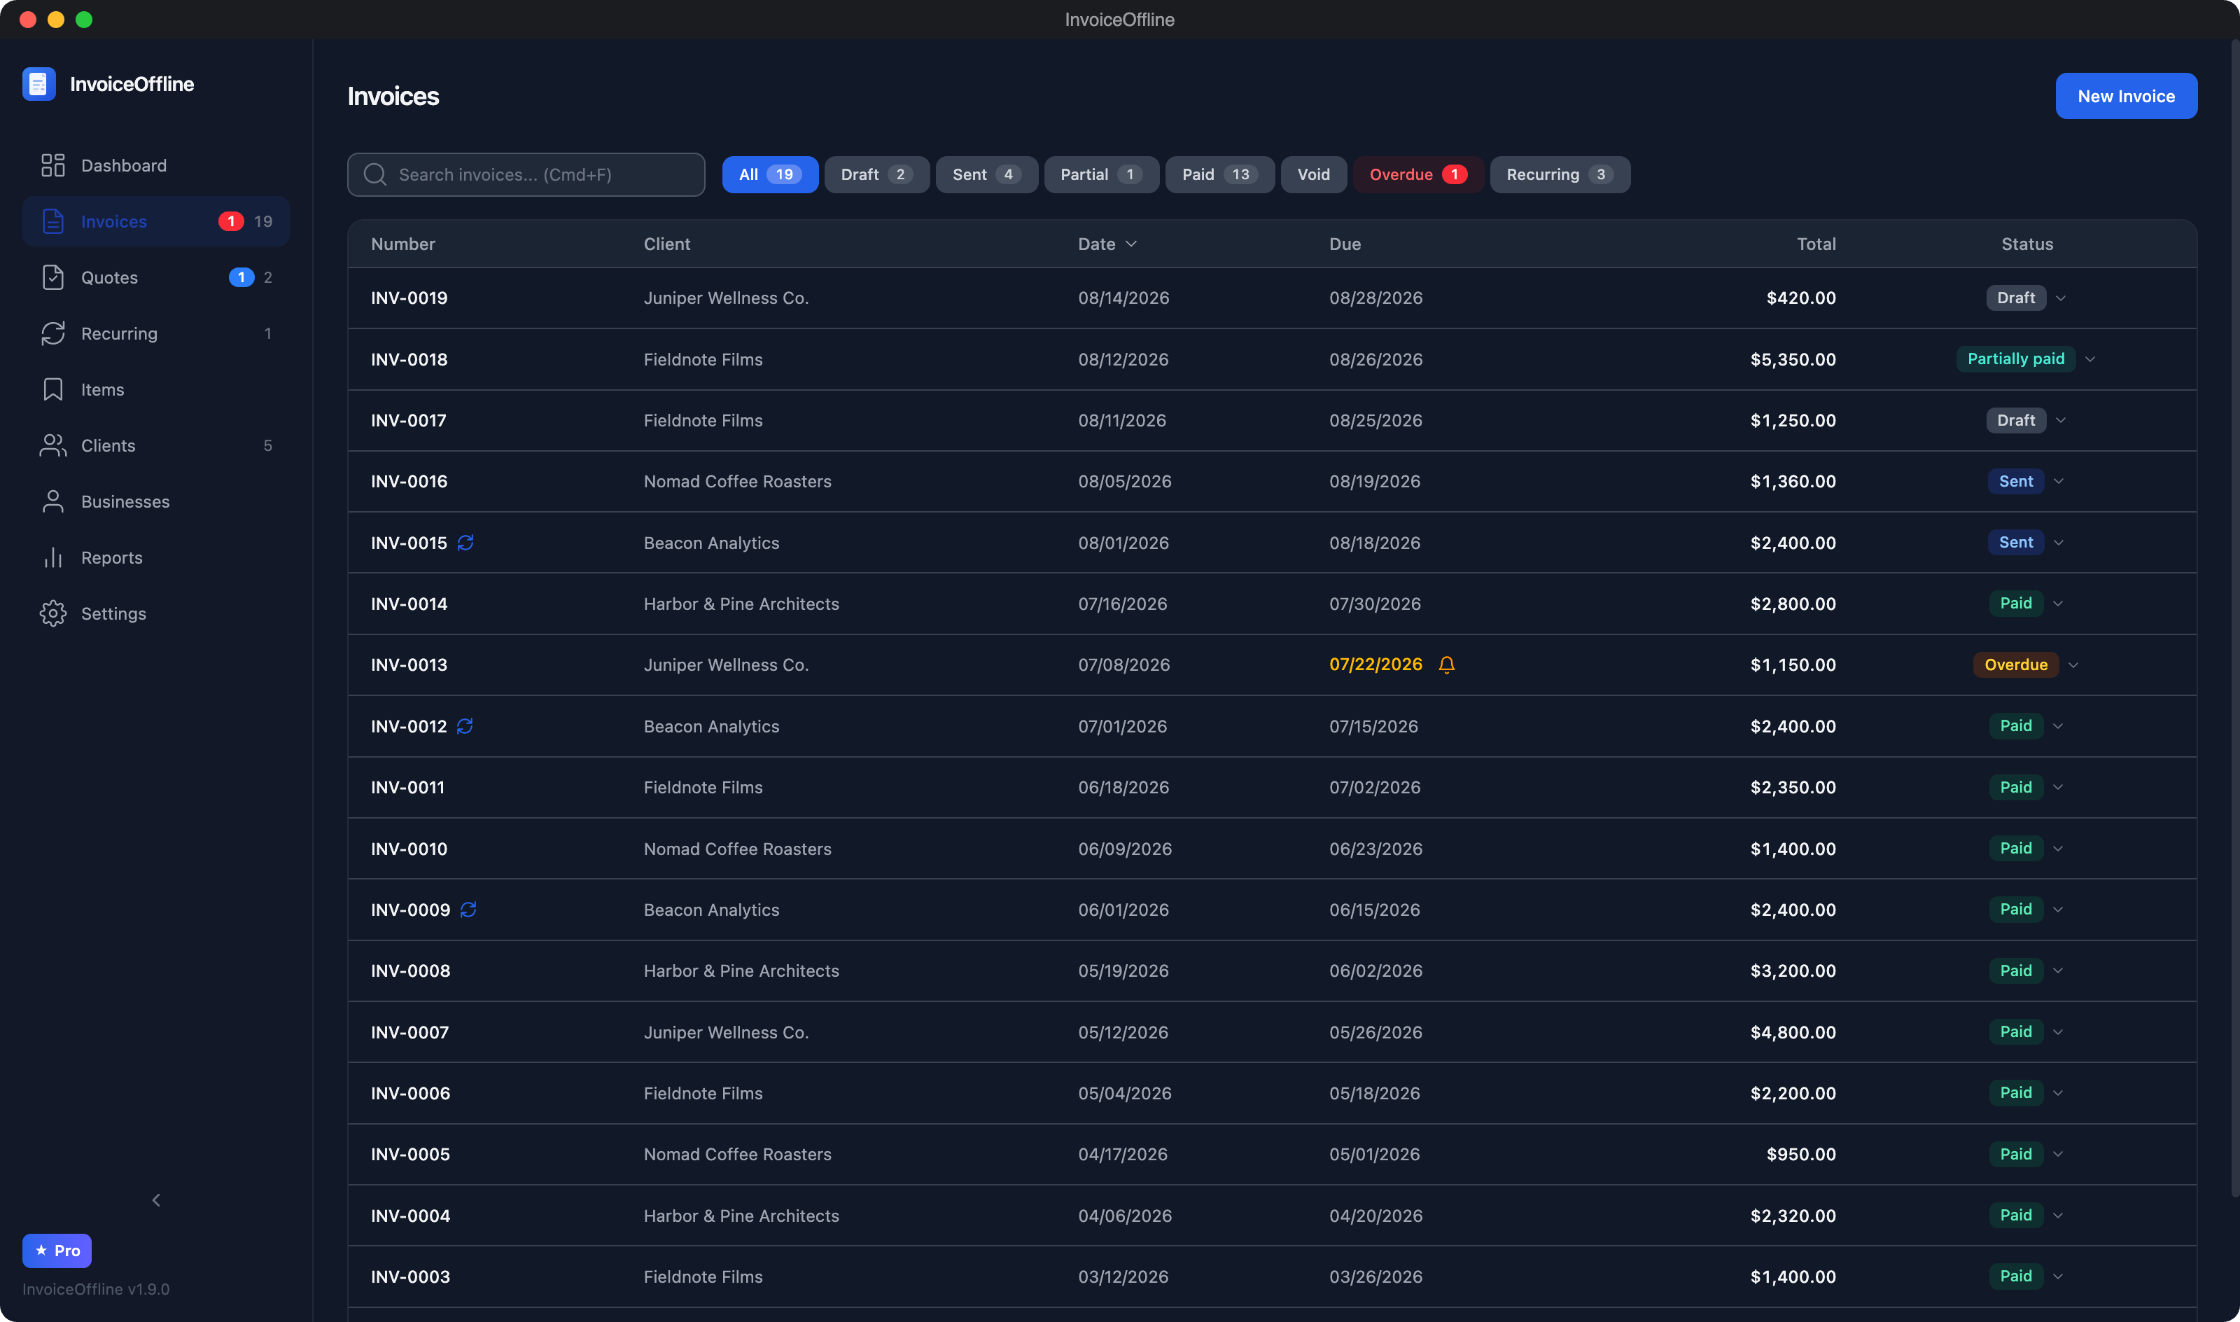Click the $950.00 total on INV-0005
This screenshot has height=1322, width=2240.
point(1801,1154)
